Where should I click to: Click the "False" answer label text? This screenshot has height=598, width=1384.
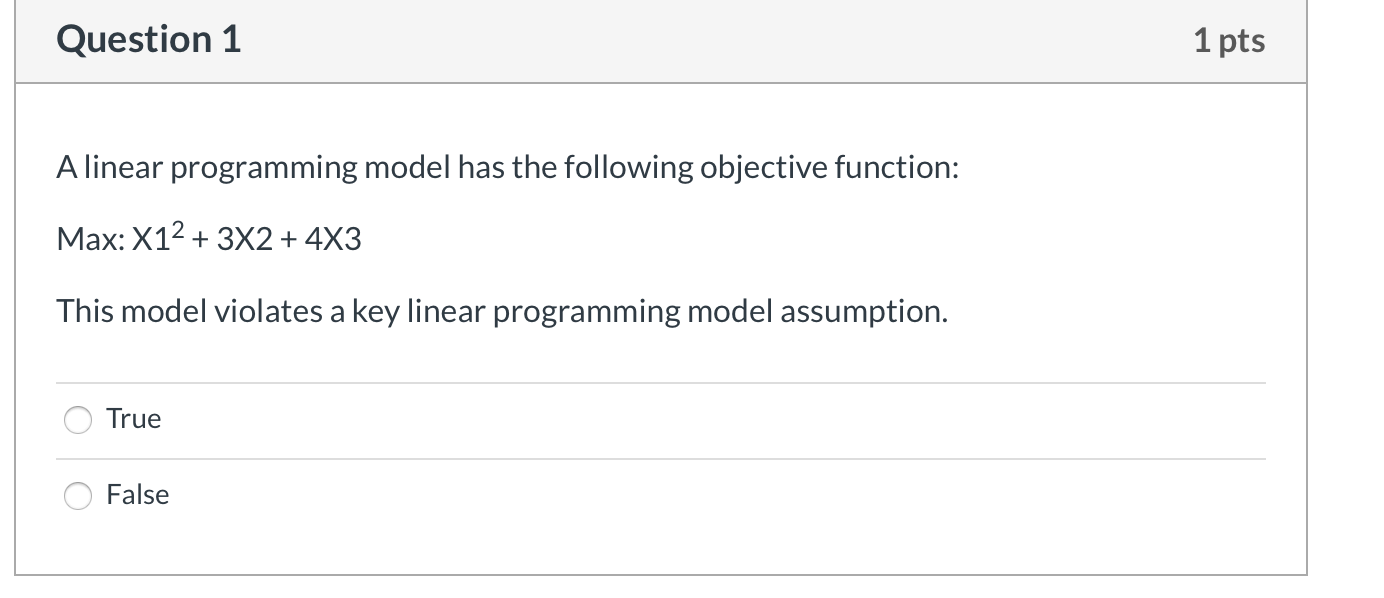click(x=138, y=495)
